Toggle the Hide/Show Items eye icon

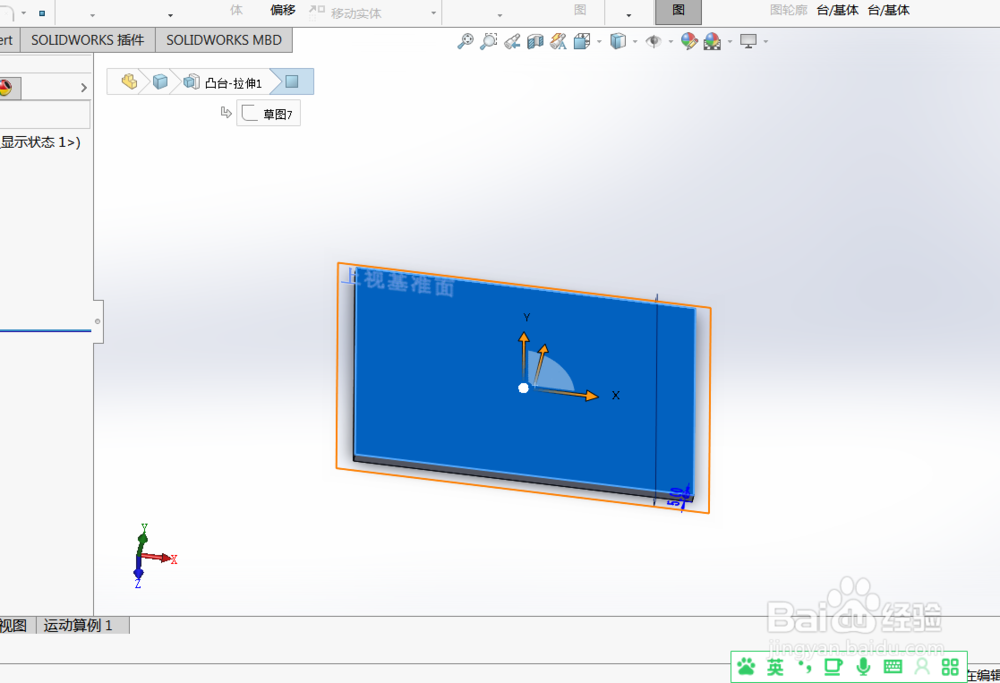pos(653,41)
